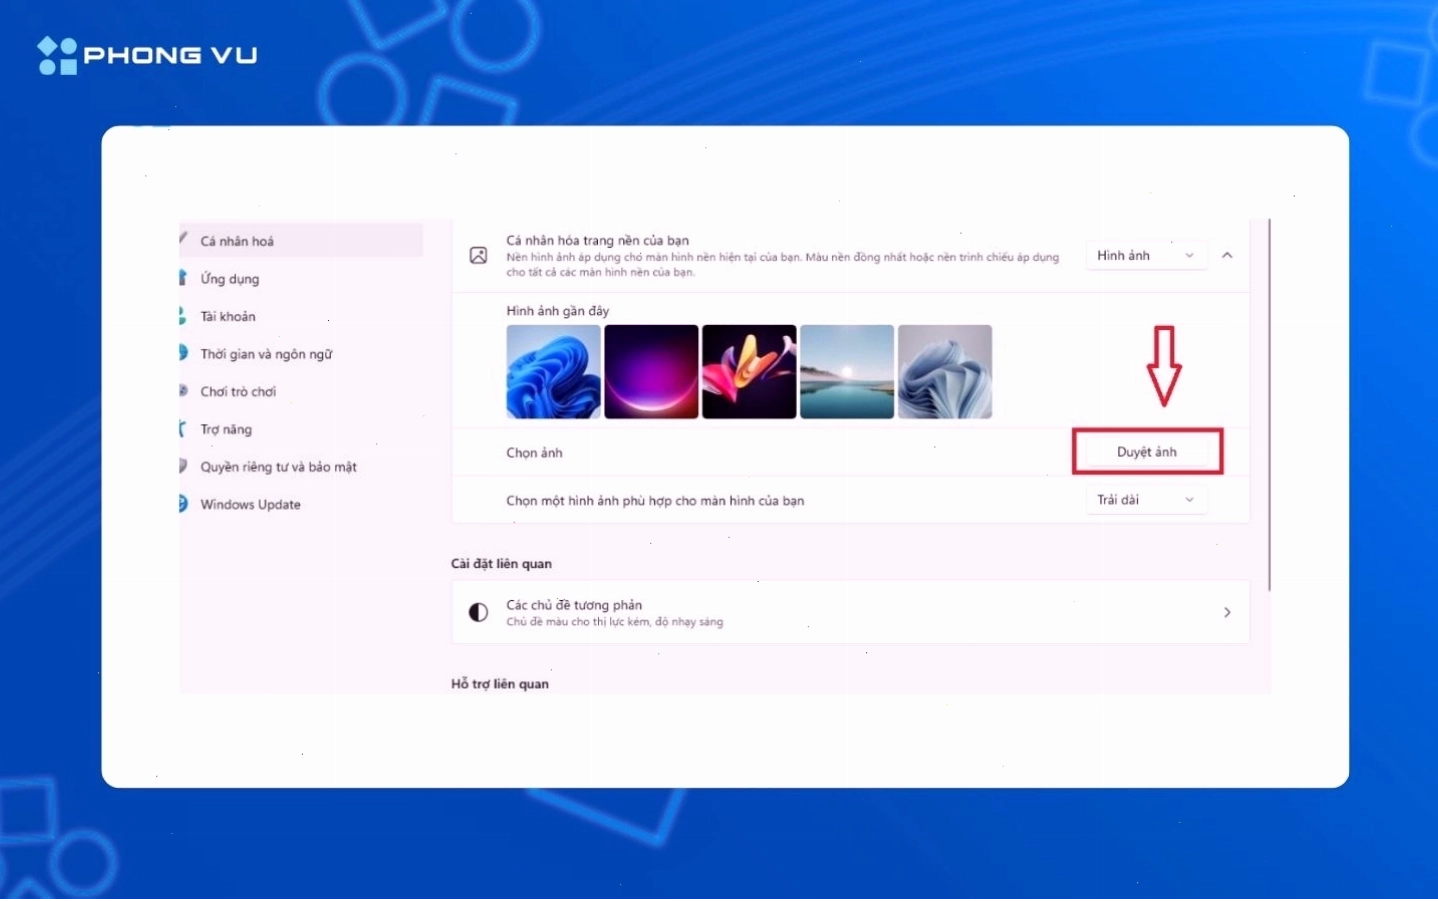Click the background picture icon
This screenshot has width=1438, height=901.
coord(479,256)
